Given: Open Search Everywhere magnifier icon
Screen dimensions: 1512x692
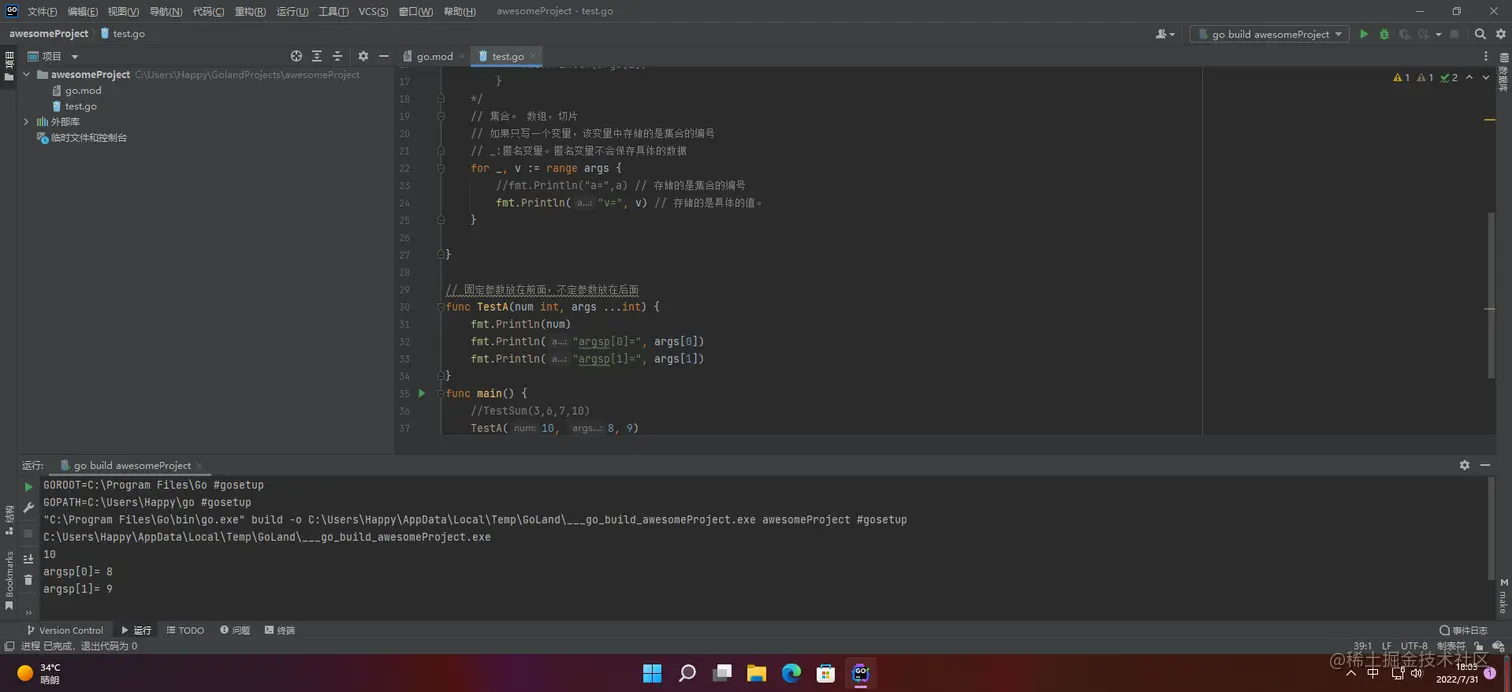Looking at the screenshot, I should (1480, 34).
